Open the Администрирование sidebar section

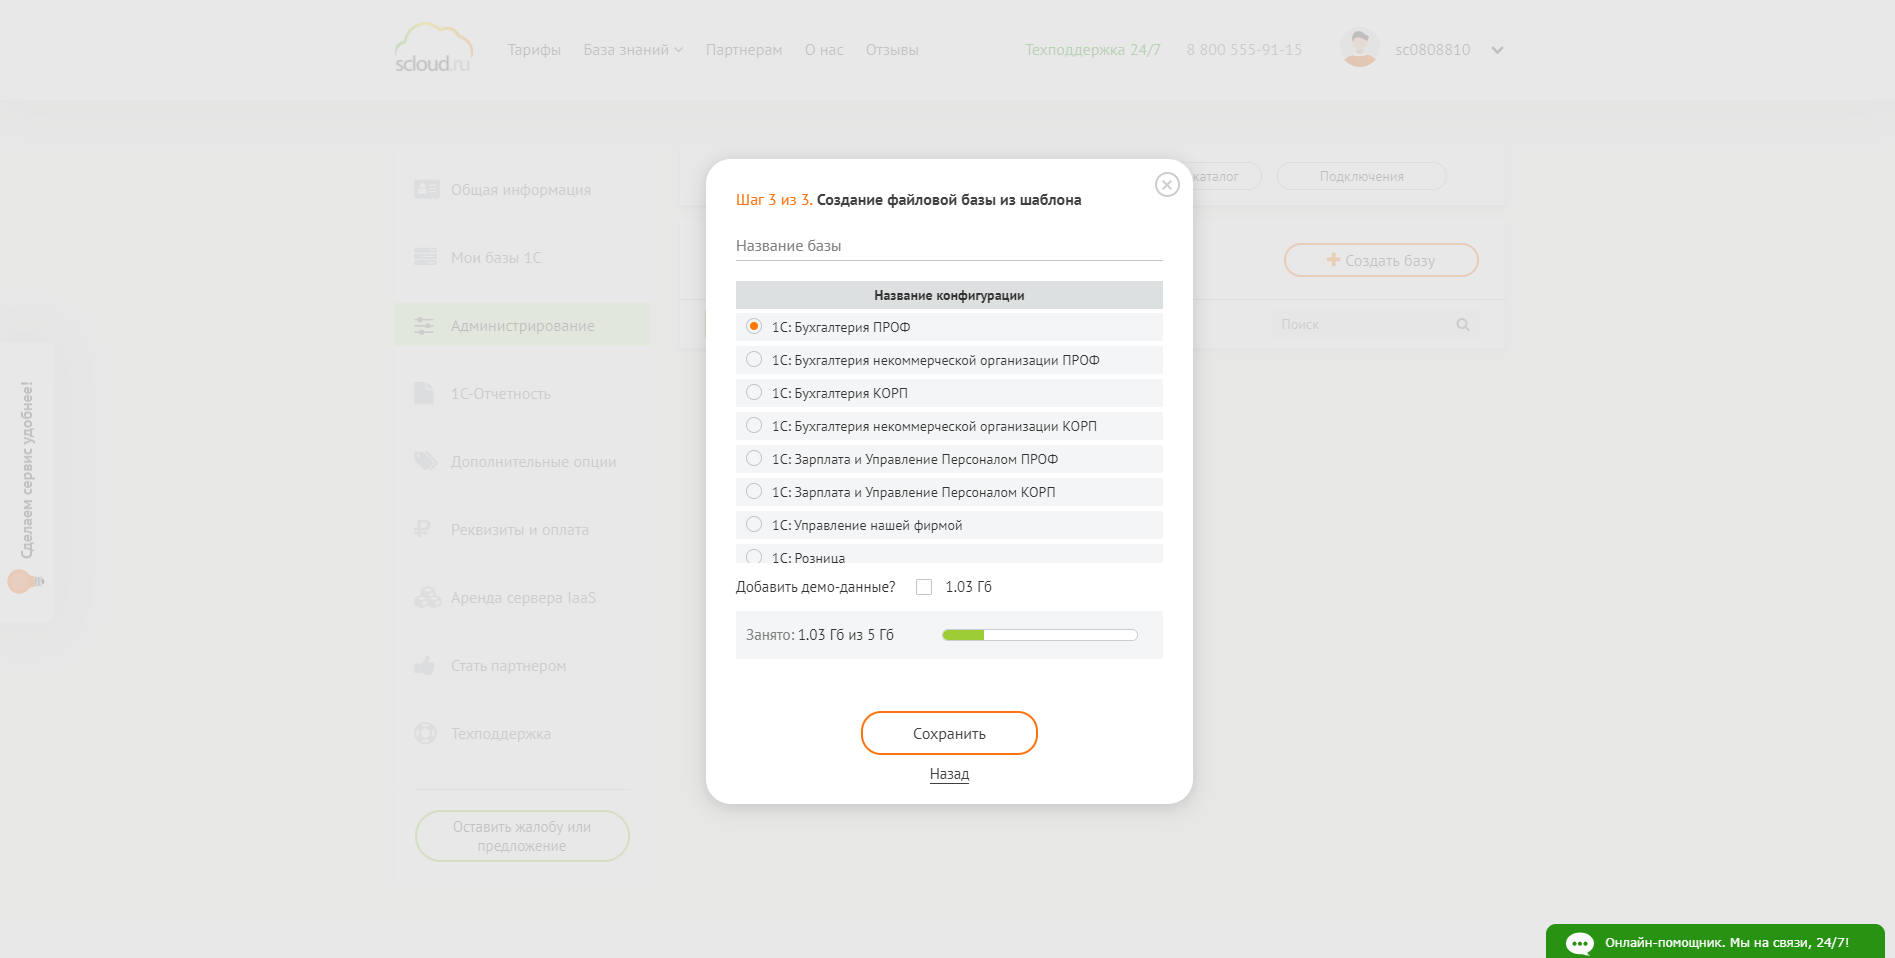click(x=521, y=325)
